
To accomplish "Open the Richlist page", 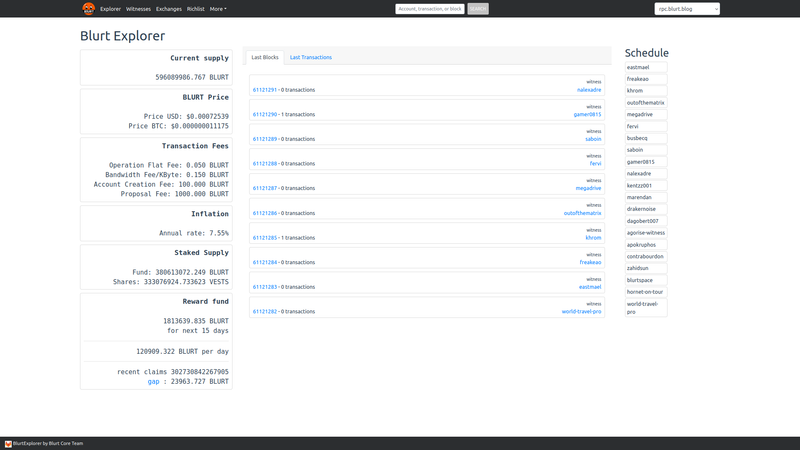I will pyautogui.click(x=195, y=9).
